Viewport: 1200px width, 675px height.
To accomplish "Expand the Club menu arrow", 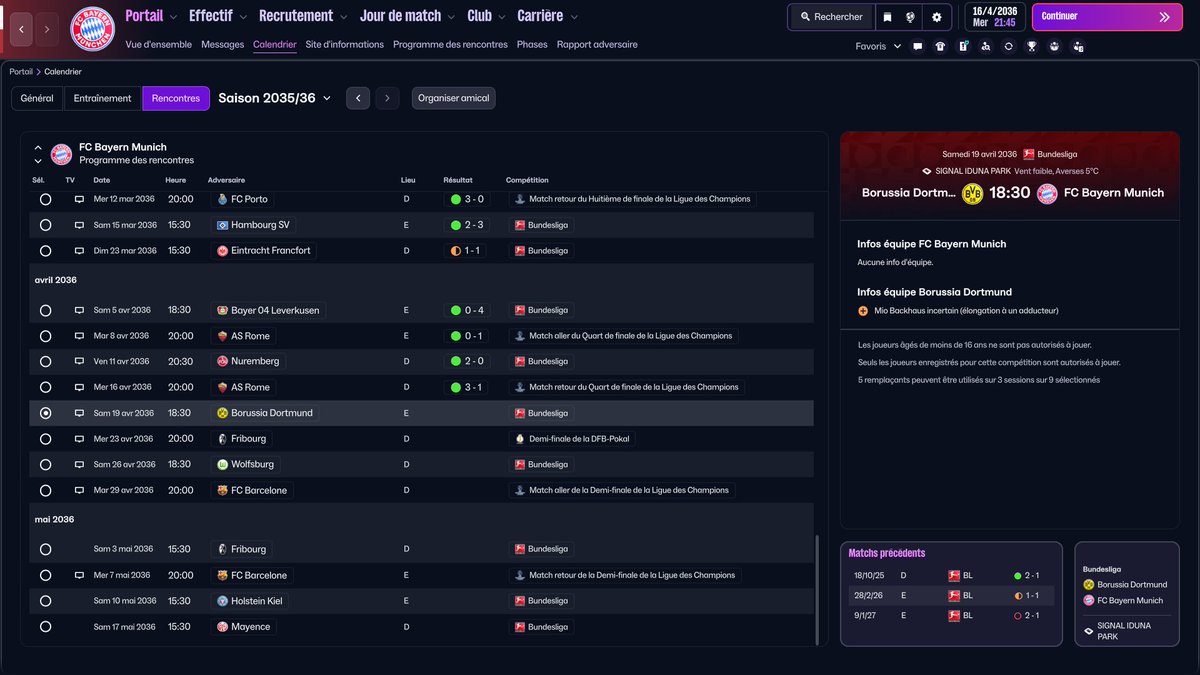I will [x=502, y=17].
